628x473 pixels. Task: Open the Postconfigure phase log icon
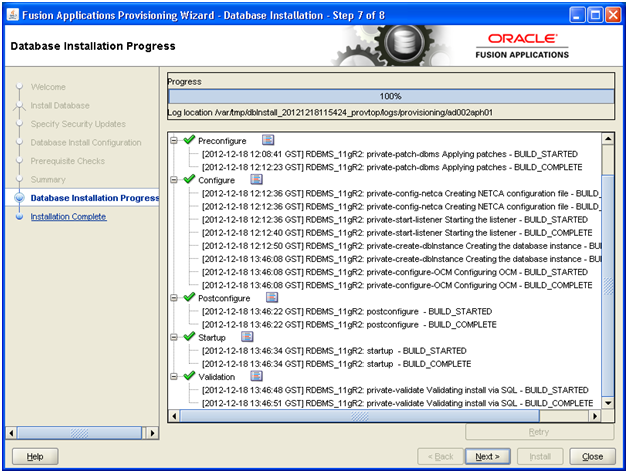[272, 298]
